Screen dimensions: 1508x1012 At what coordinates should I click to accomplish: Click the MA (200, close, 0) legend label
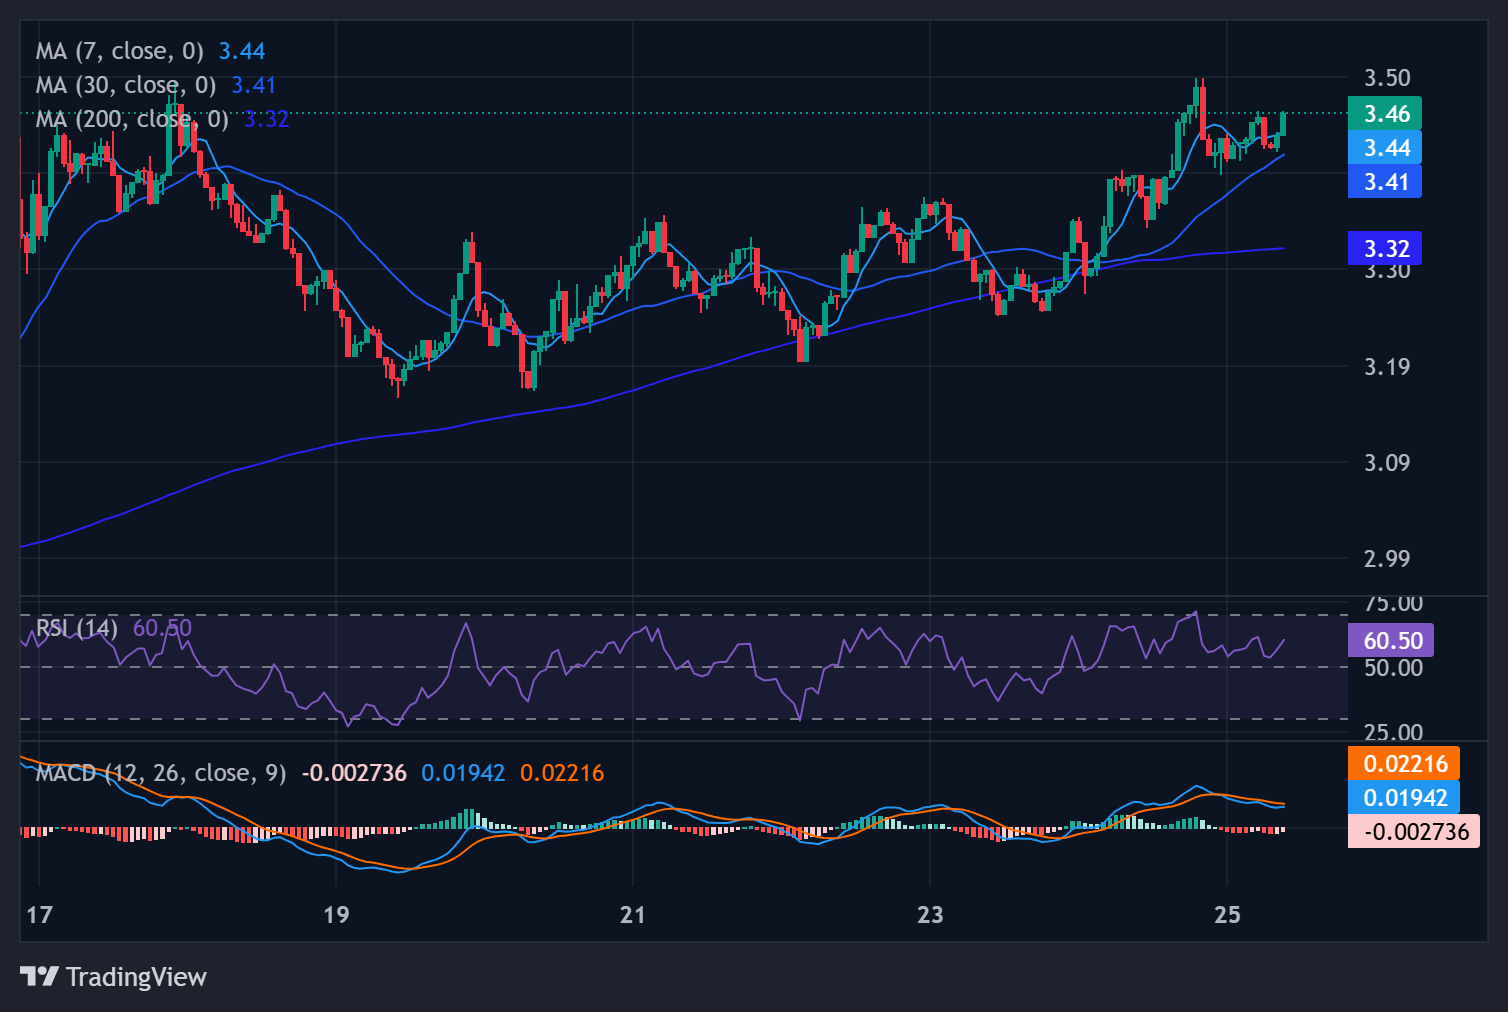coord(132,120)
